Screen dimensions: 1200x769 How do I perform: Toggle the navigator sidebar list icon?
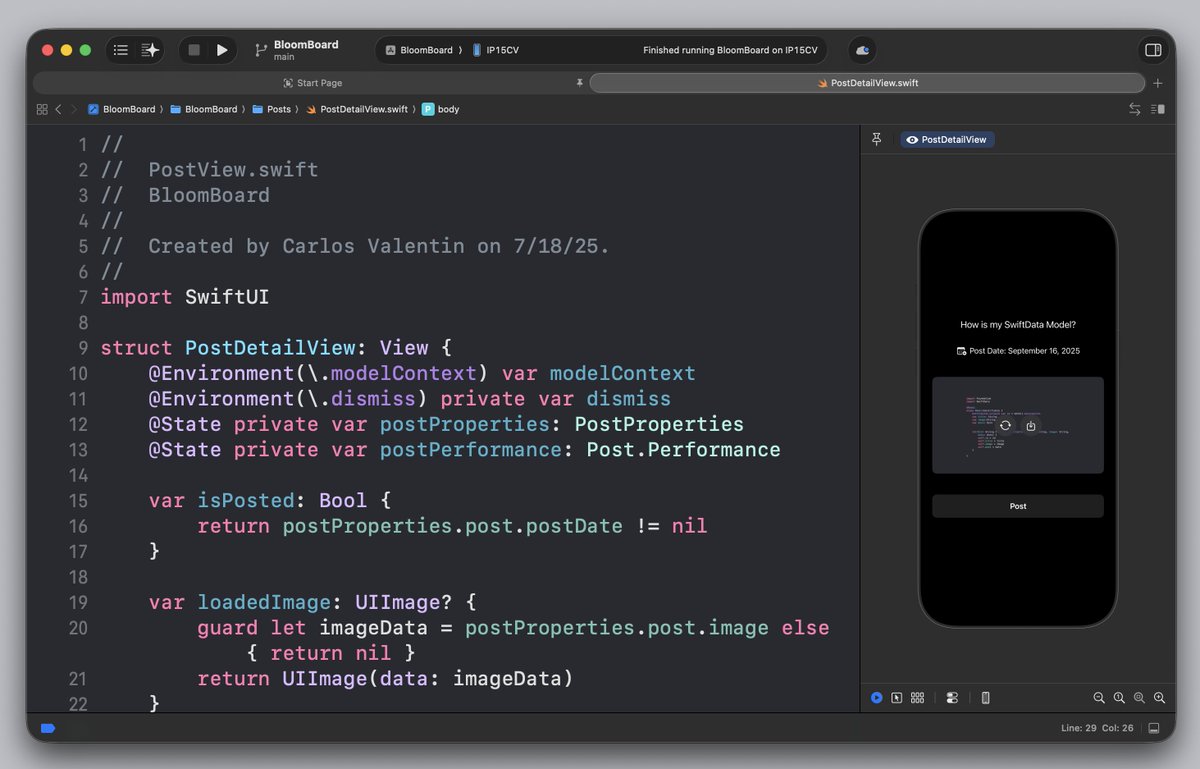(121, 50)
